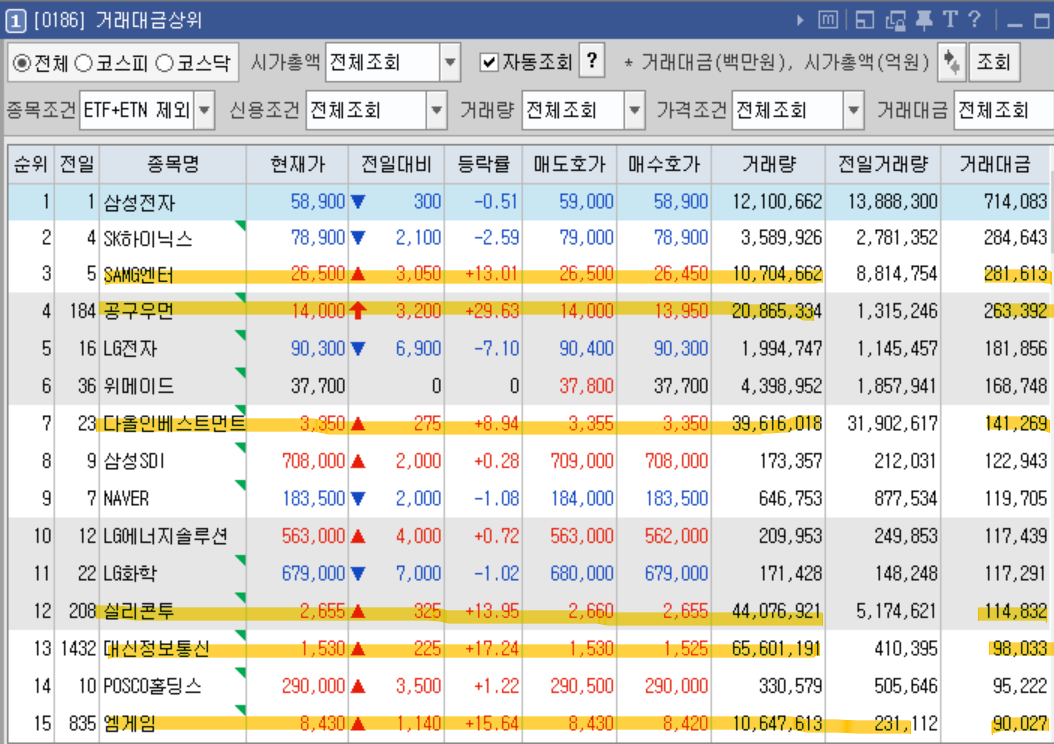
Task: Click the refresh arrows icon beside 조회
Action: coord(952,63)
